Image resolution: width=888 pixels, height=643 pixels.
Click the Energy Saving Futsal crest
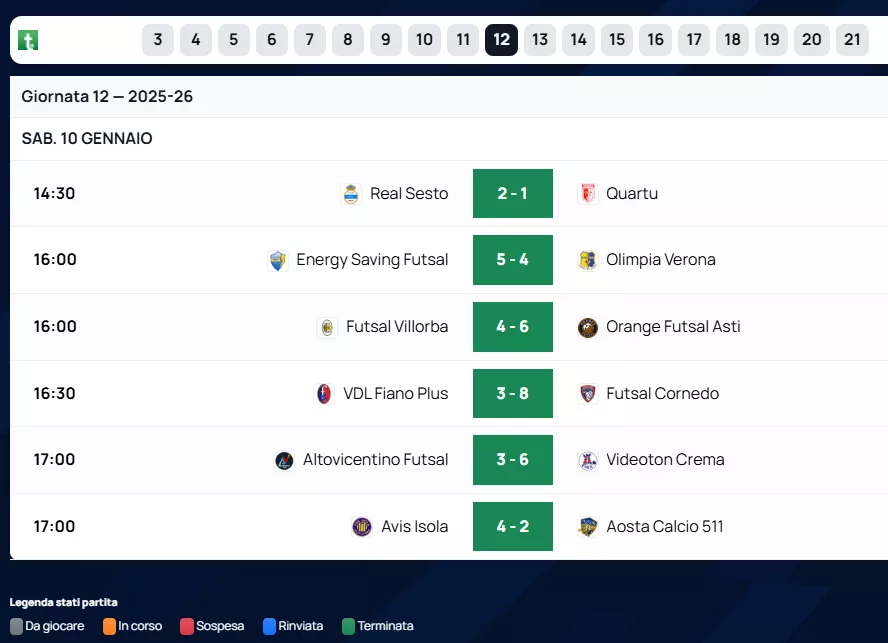point(278,260)
